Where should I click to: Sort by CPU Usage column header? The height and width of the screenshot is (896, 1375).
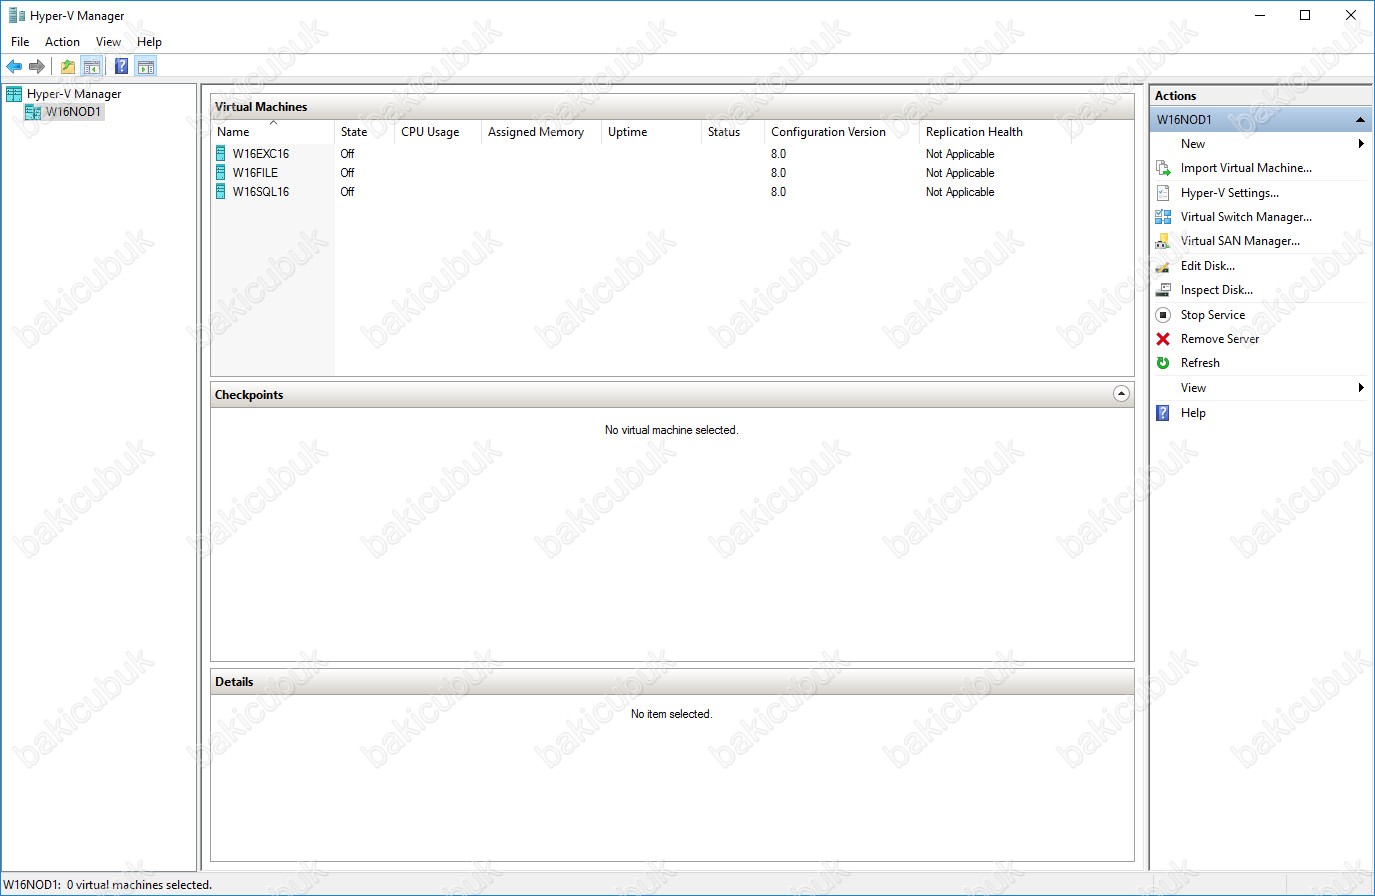click(x=438, y=132)
